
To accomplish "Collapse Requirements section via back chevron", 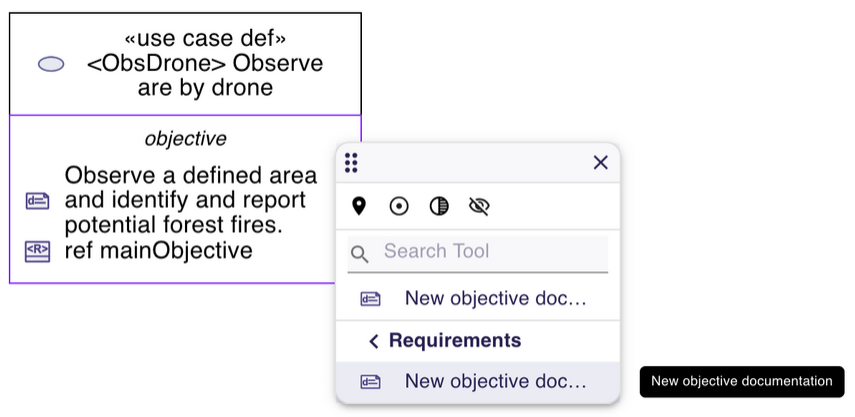I will click(x=374, y=341).
